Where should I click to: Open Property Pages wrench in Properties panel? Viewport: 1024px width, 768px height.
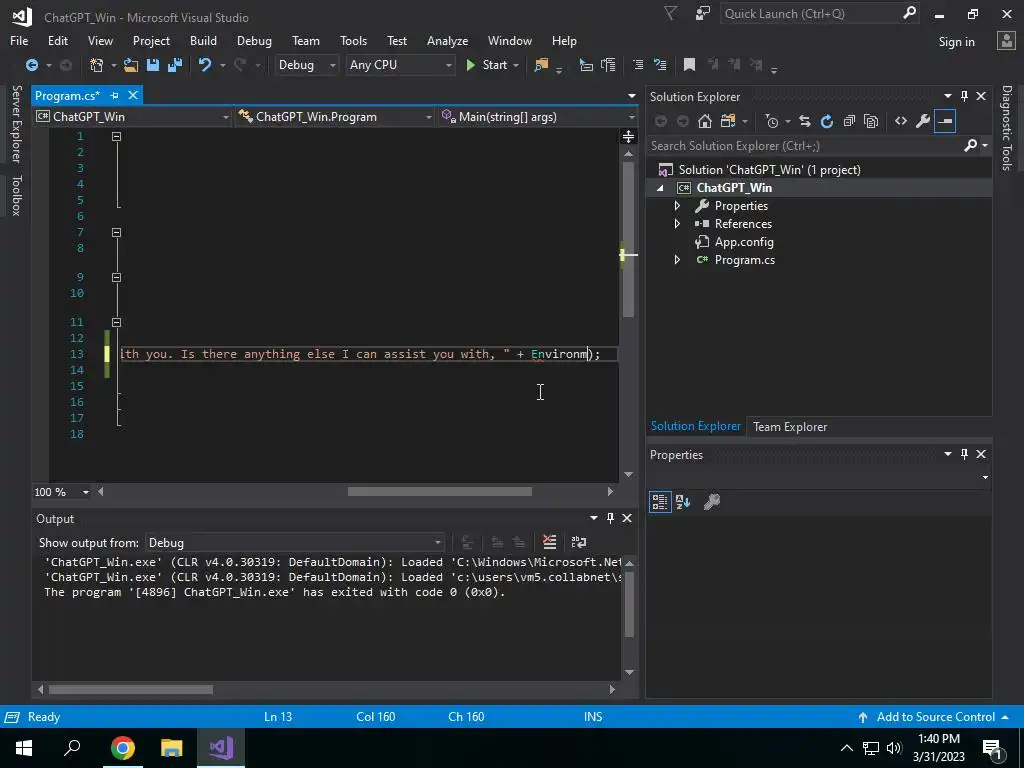pos(712,502)
